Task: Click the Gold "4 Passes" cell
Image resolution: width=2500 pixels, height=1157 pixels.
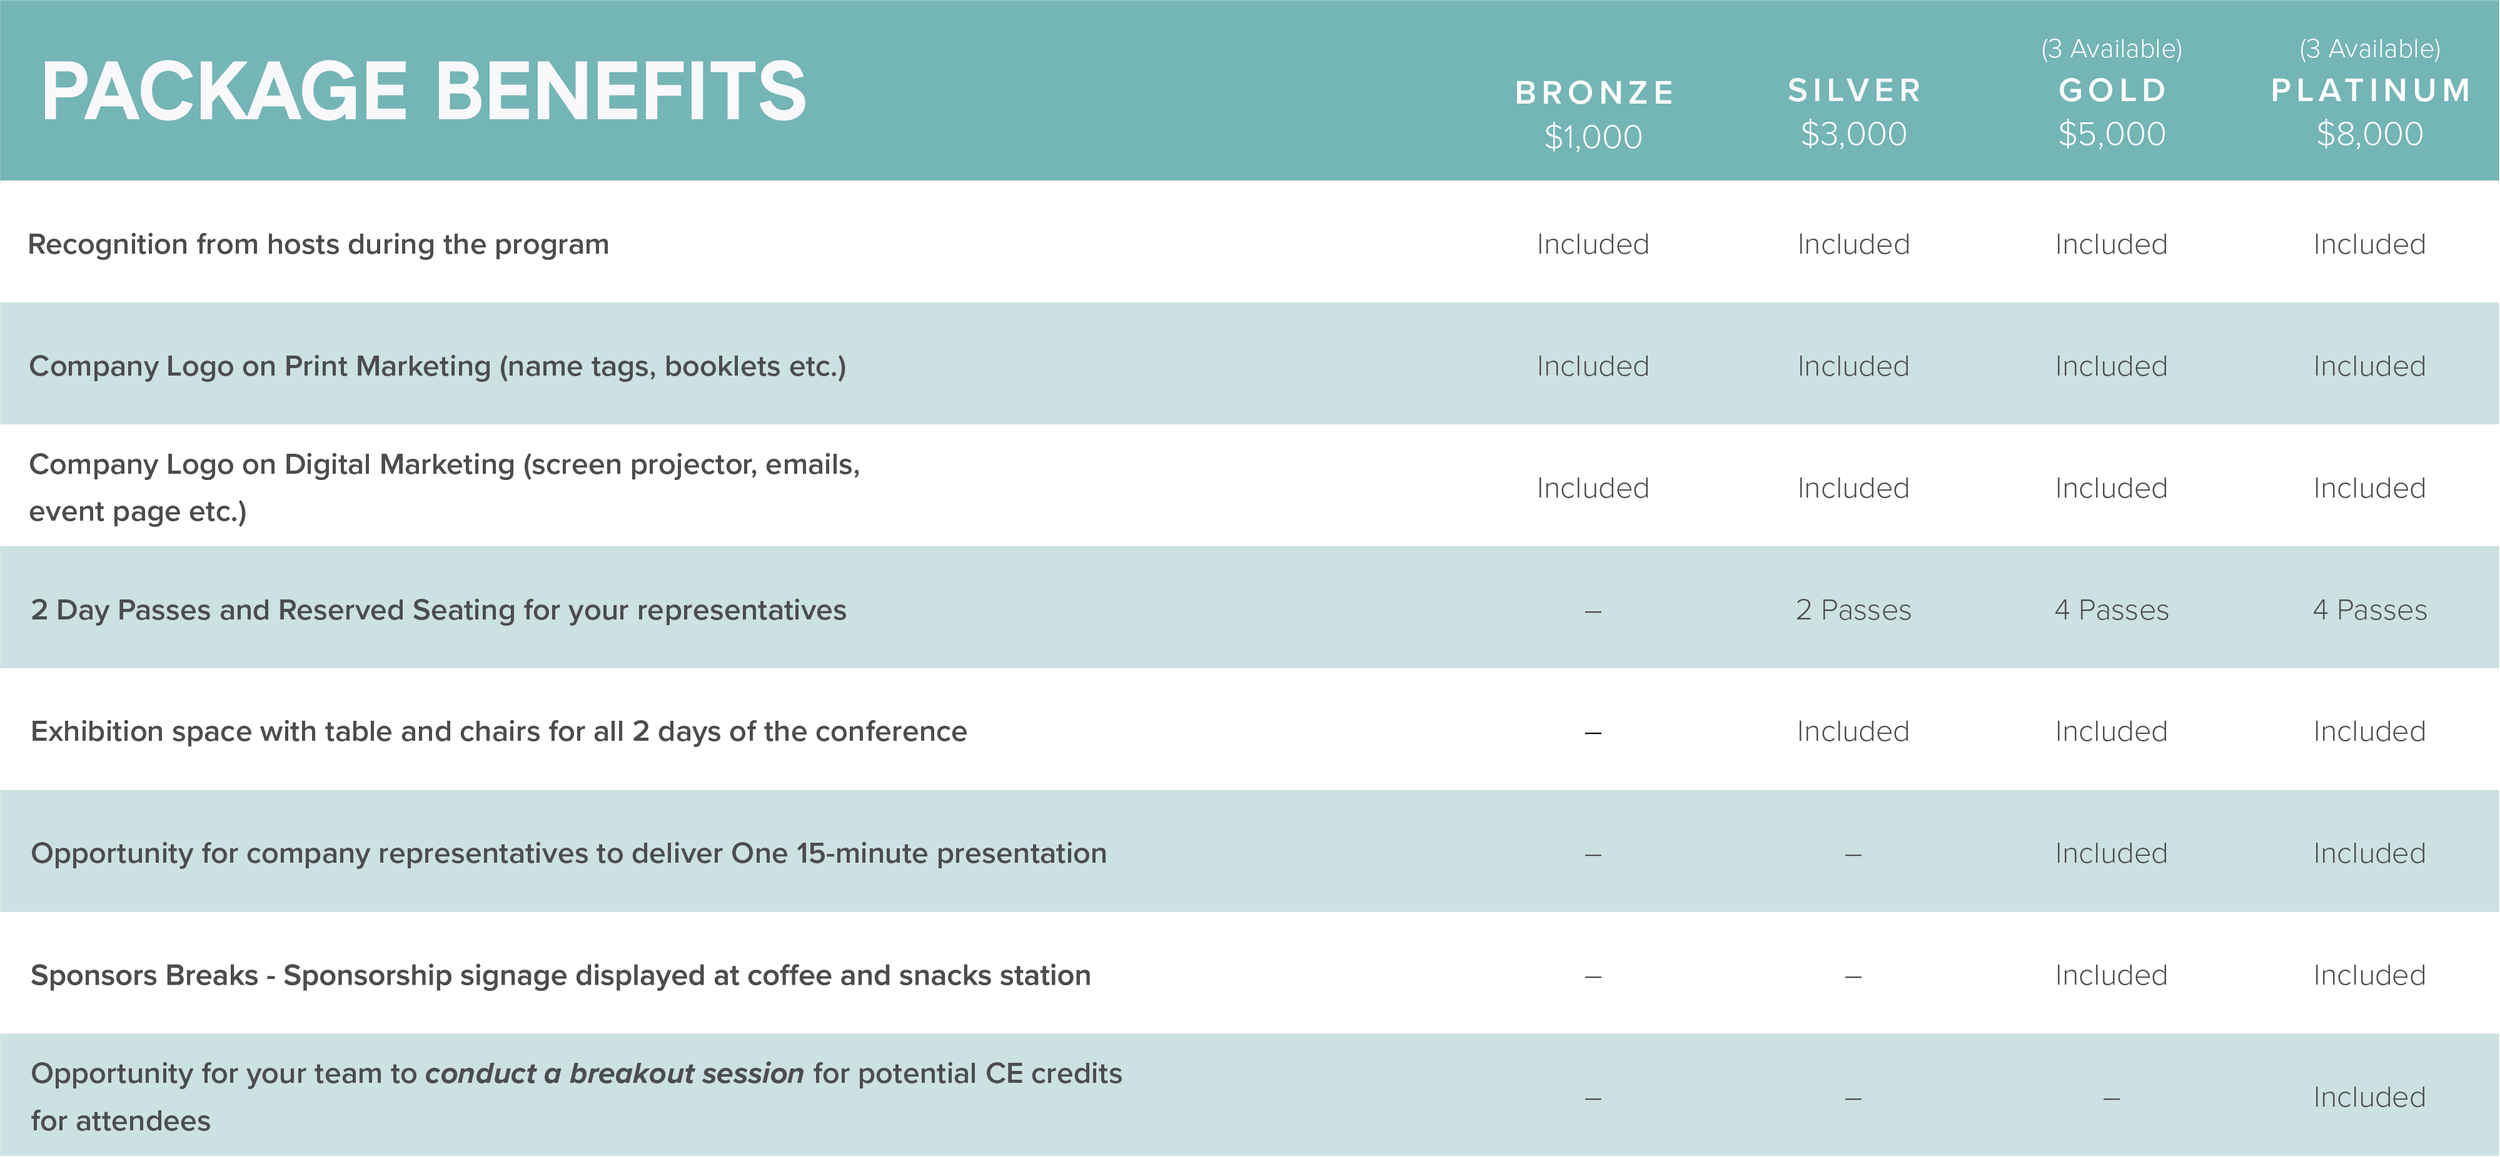Action: 2111,610
